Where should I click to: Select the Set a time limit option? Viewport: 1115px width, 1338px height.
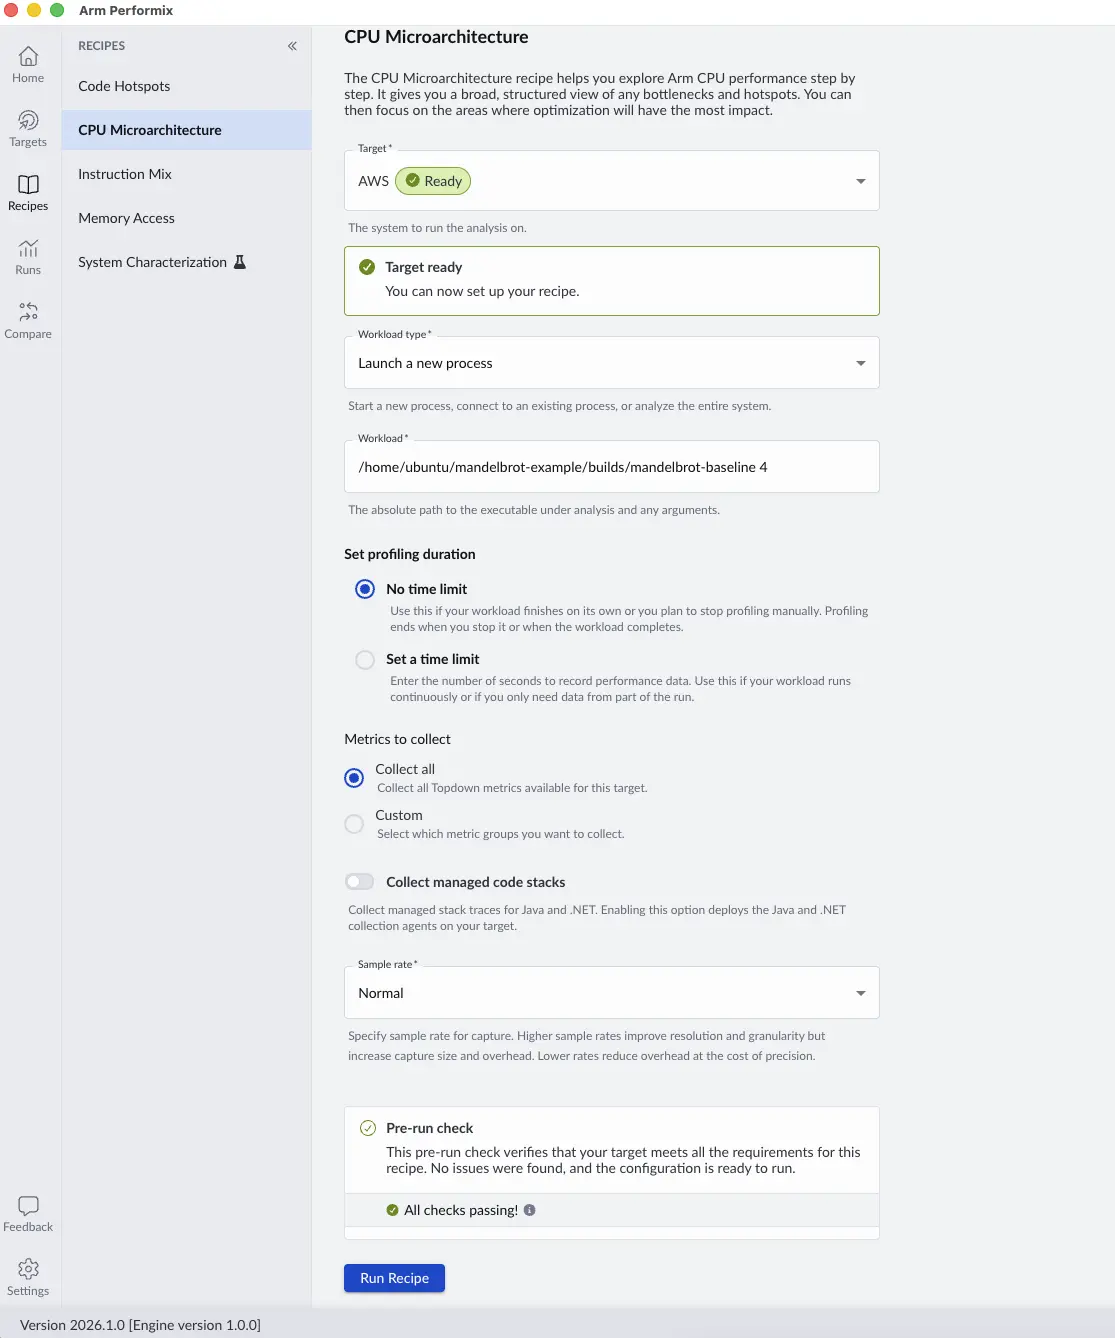(x=365, y=660)
